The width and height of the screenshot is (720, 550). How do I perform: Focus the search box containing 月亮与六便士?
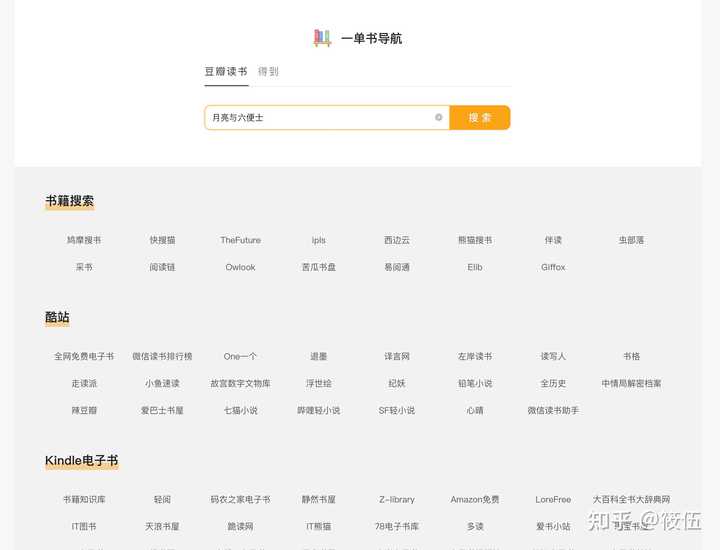(x=327, y=118)
